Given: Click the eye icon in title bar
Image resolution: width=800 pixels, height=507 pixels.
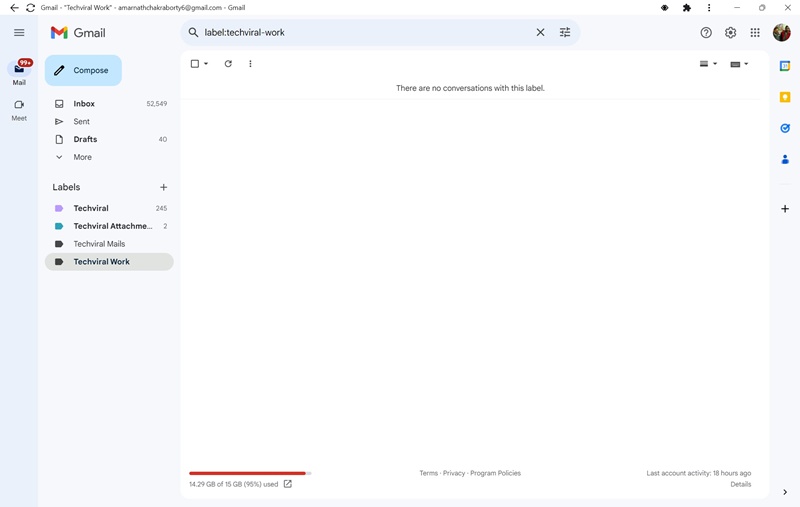Looking at the screenshot, I should (664, 8).
